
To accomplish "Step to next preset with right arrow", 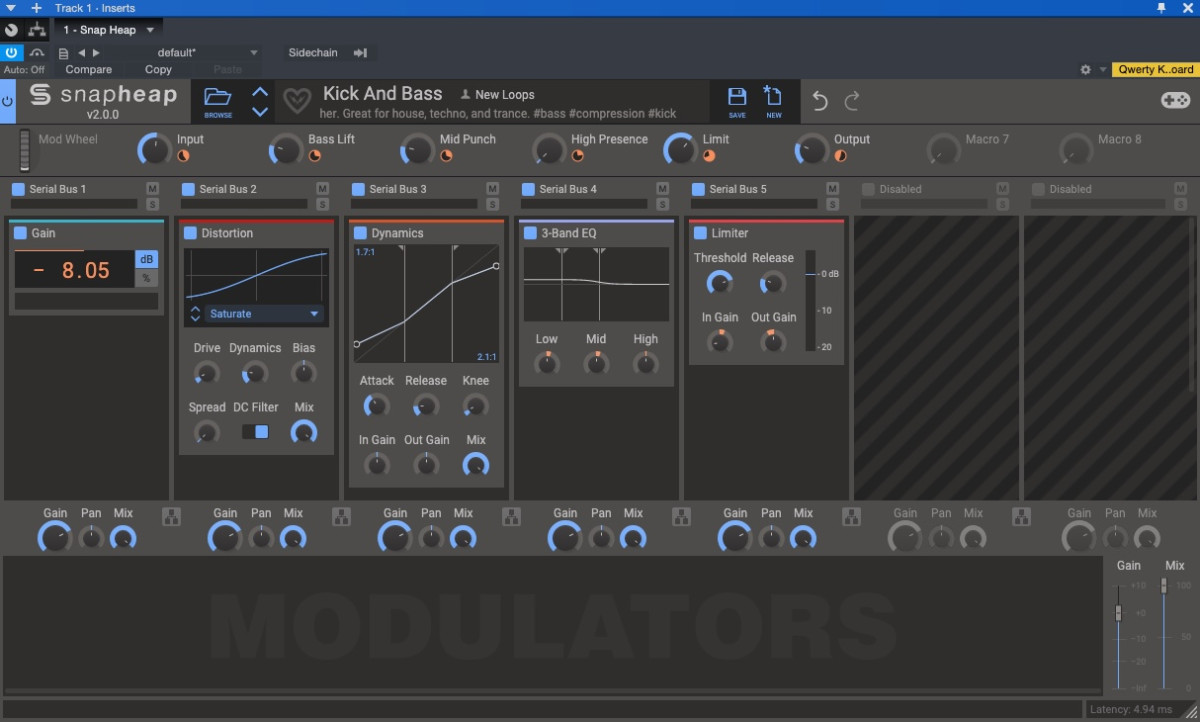I will click(96, 52).
